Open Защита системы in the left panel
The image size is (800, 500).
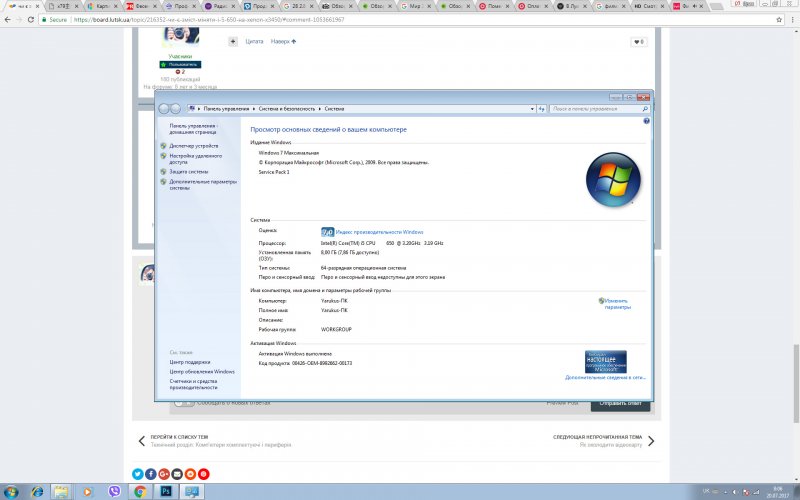tap(189, 171)
